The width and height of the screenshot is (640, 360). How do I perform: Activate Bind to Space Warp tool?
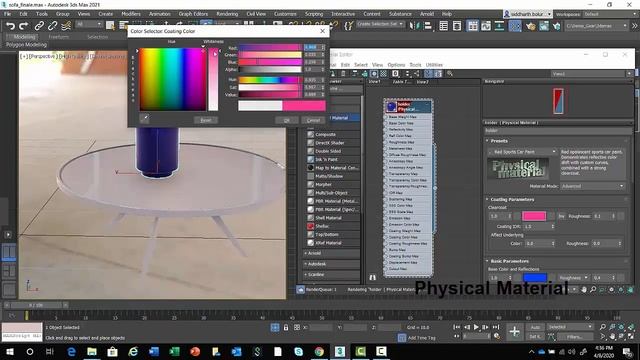66,26
